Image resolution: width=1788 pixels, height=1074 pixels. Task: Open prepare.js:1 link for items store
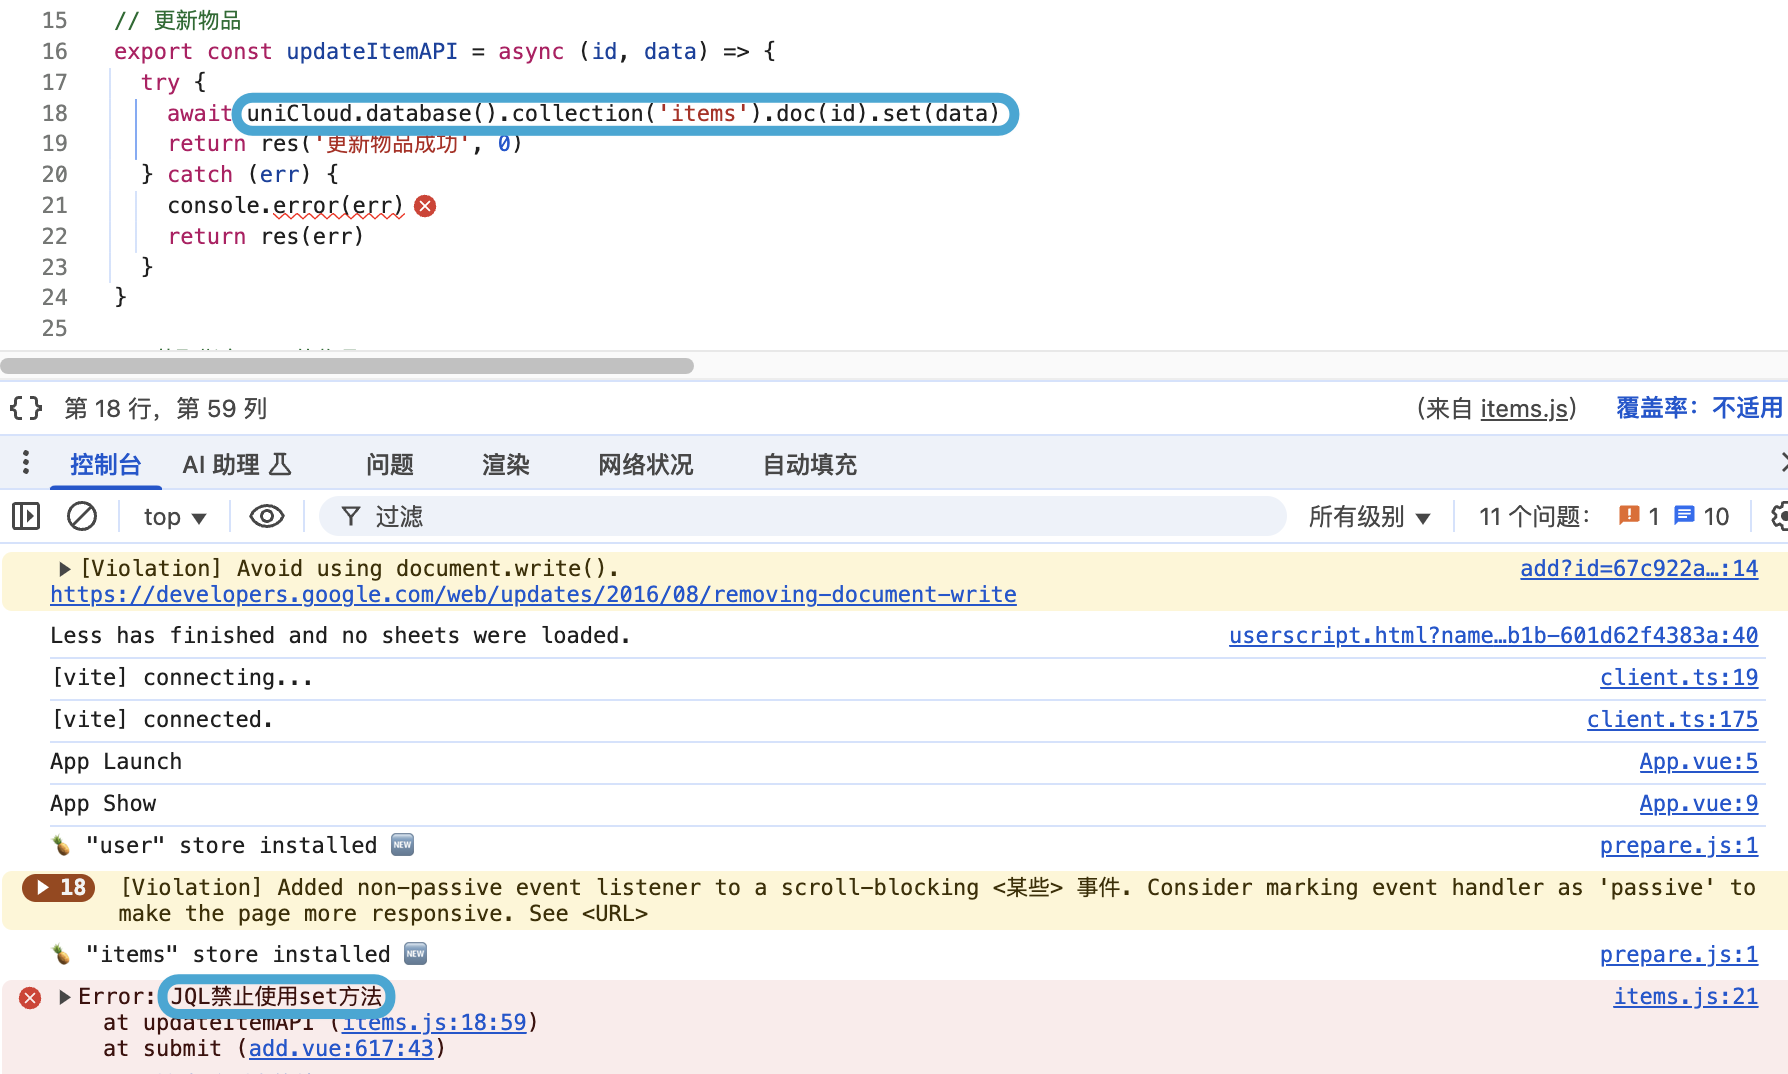1679,954
